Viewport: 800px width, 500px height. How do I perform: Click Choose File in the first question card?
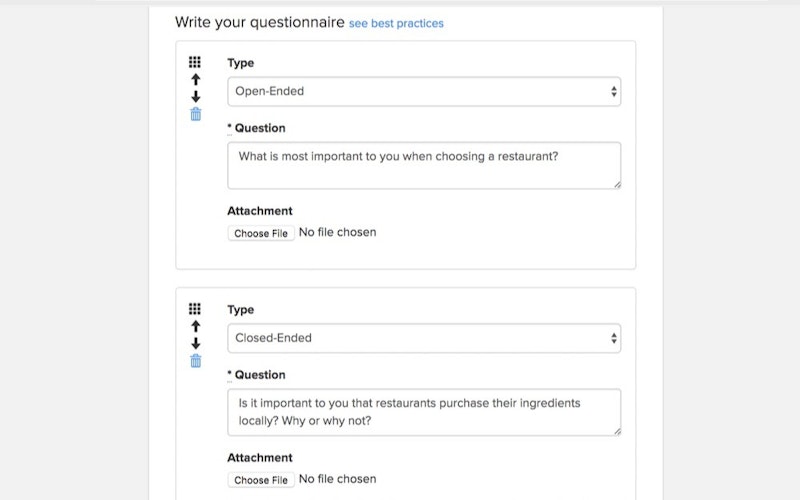260,233
